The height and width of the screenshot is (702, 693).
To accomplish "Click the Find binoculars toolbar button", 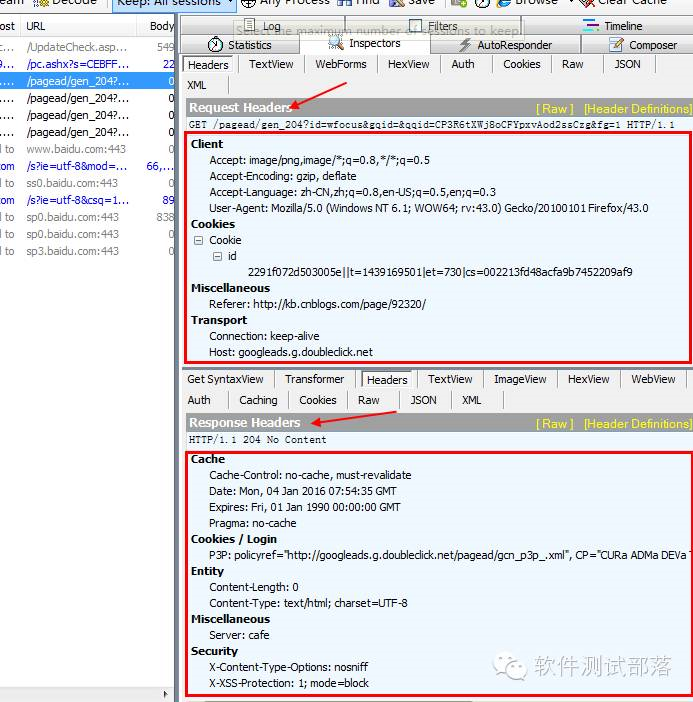I will pyautogui.click(x=358, y=3).
